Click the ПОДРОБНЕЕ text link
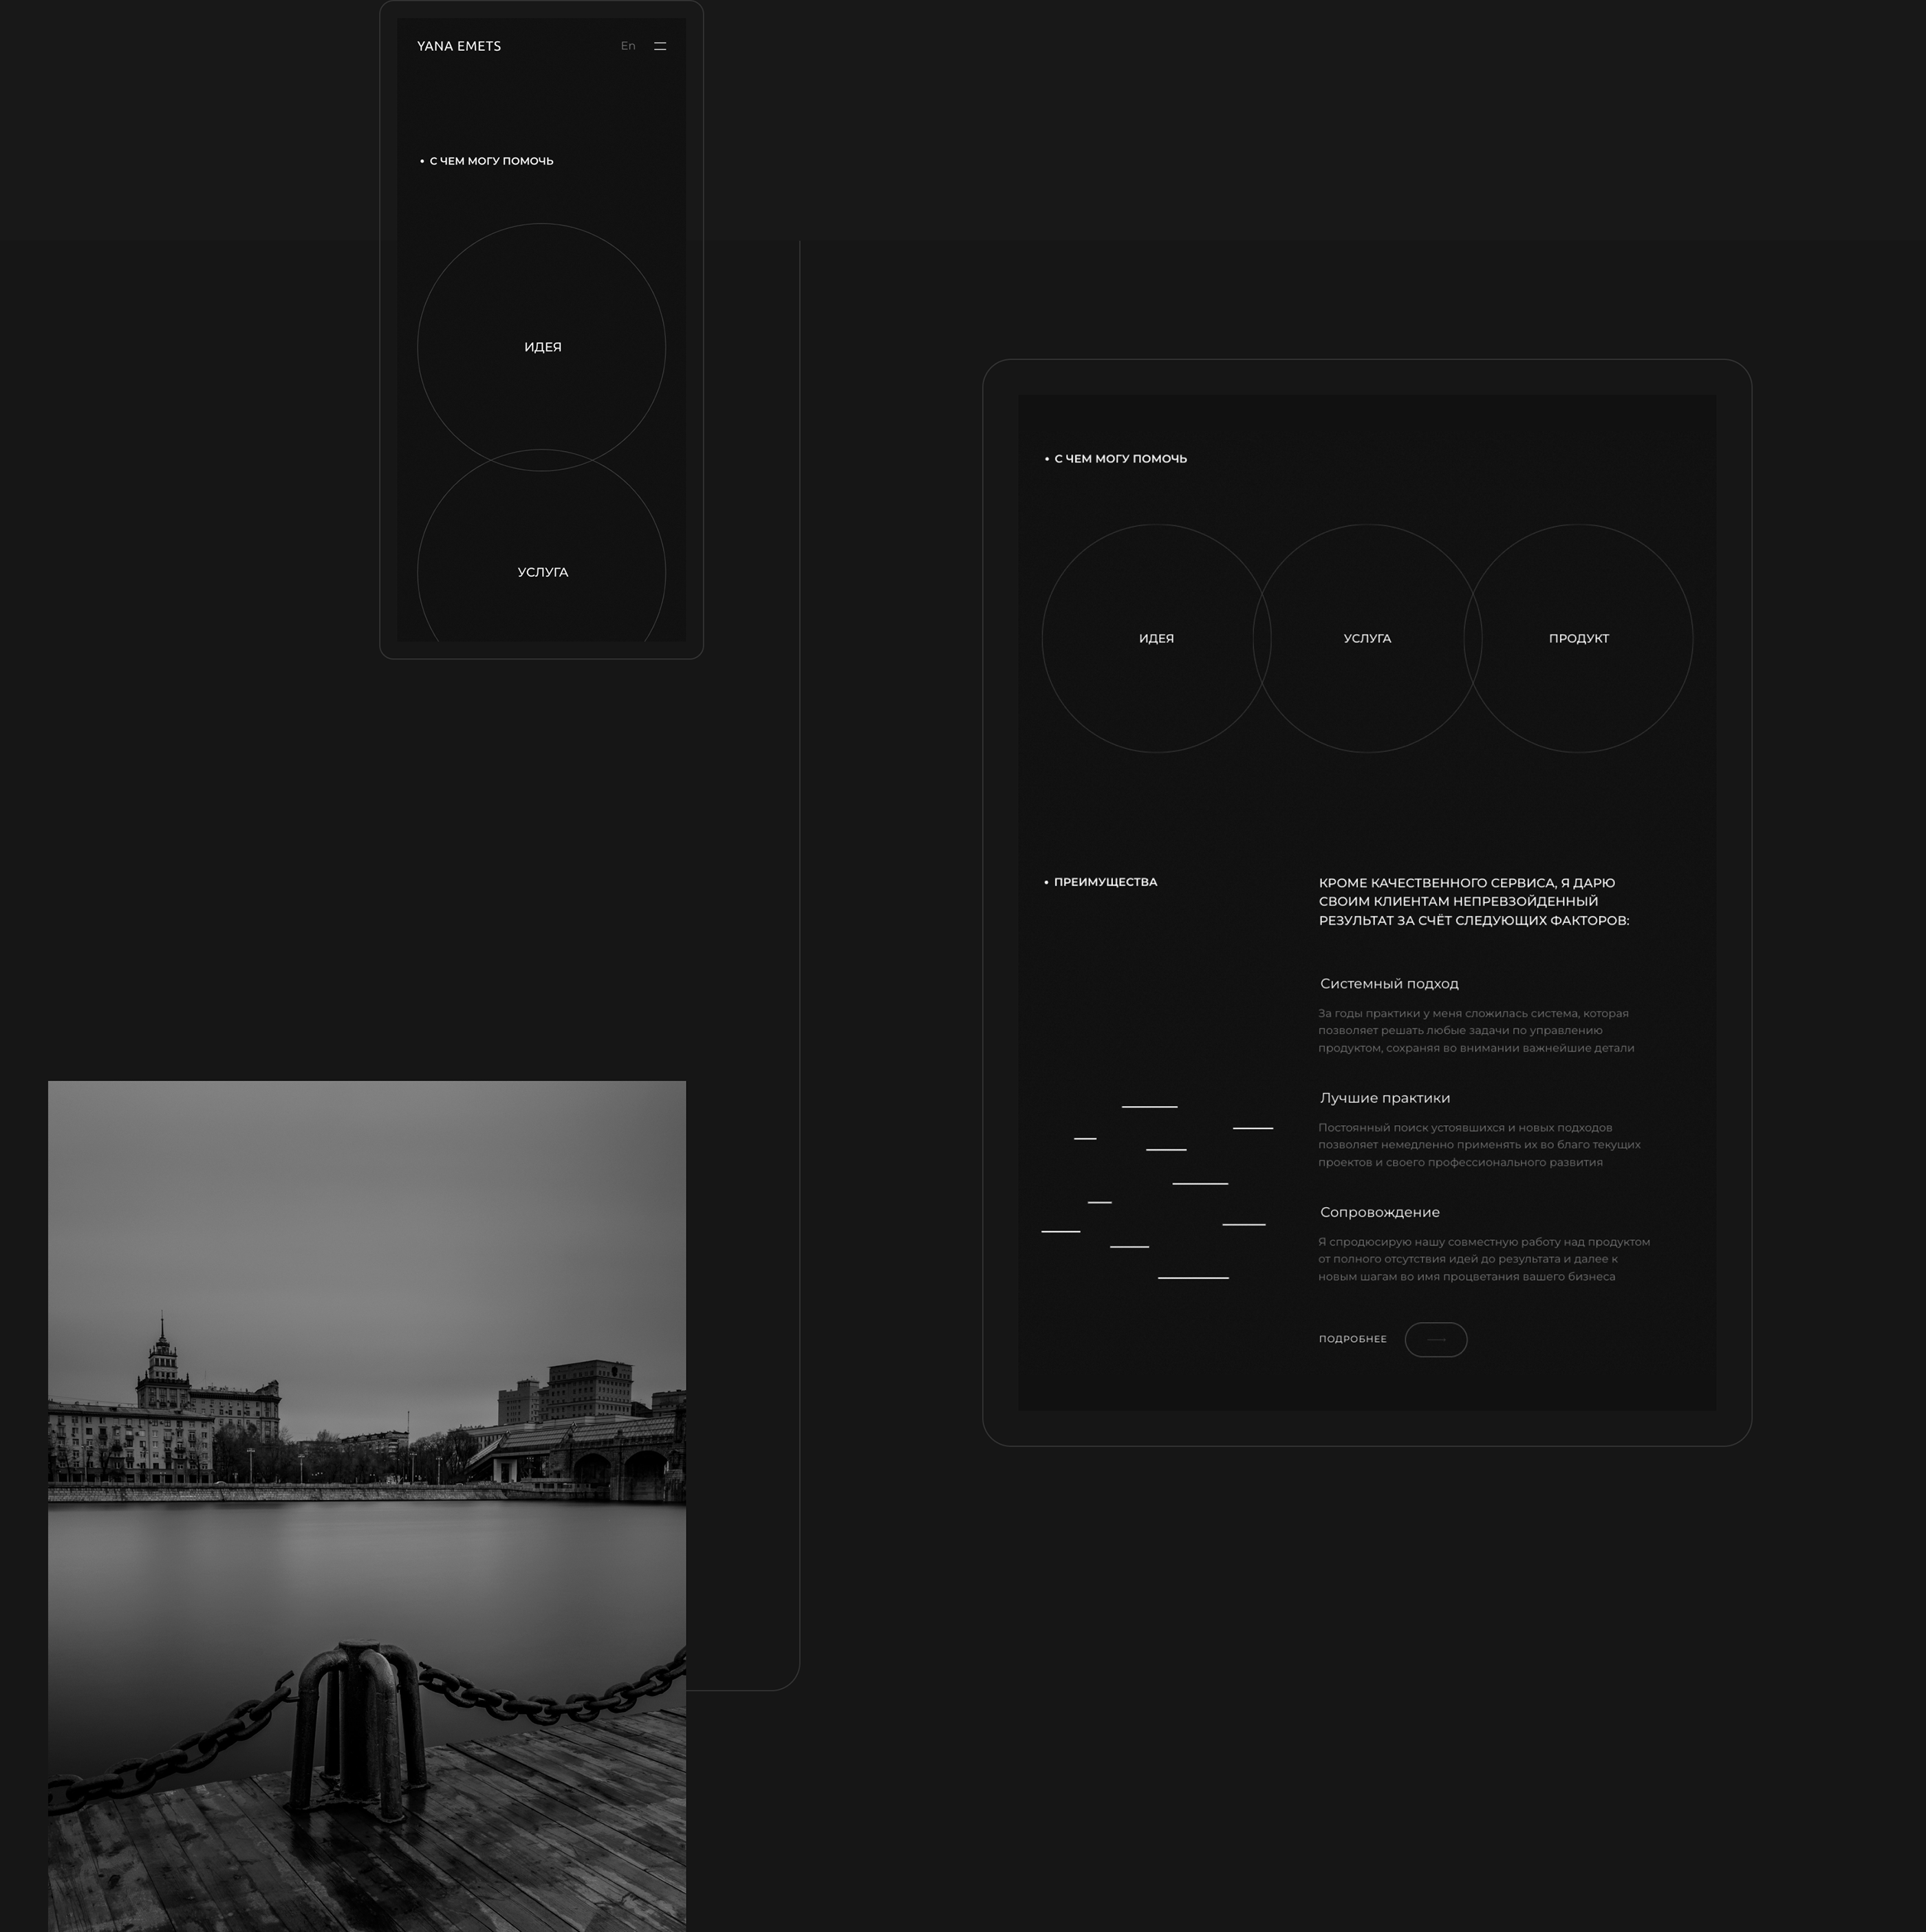 (x=1352, y=1339)
